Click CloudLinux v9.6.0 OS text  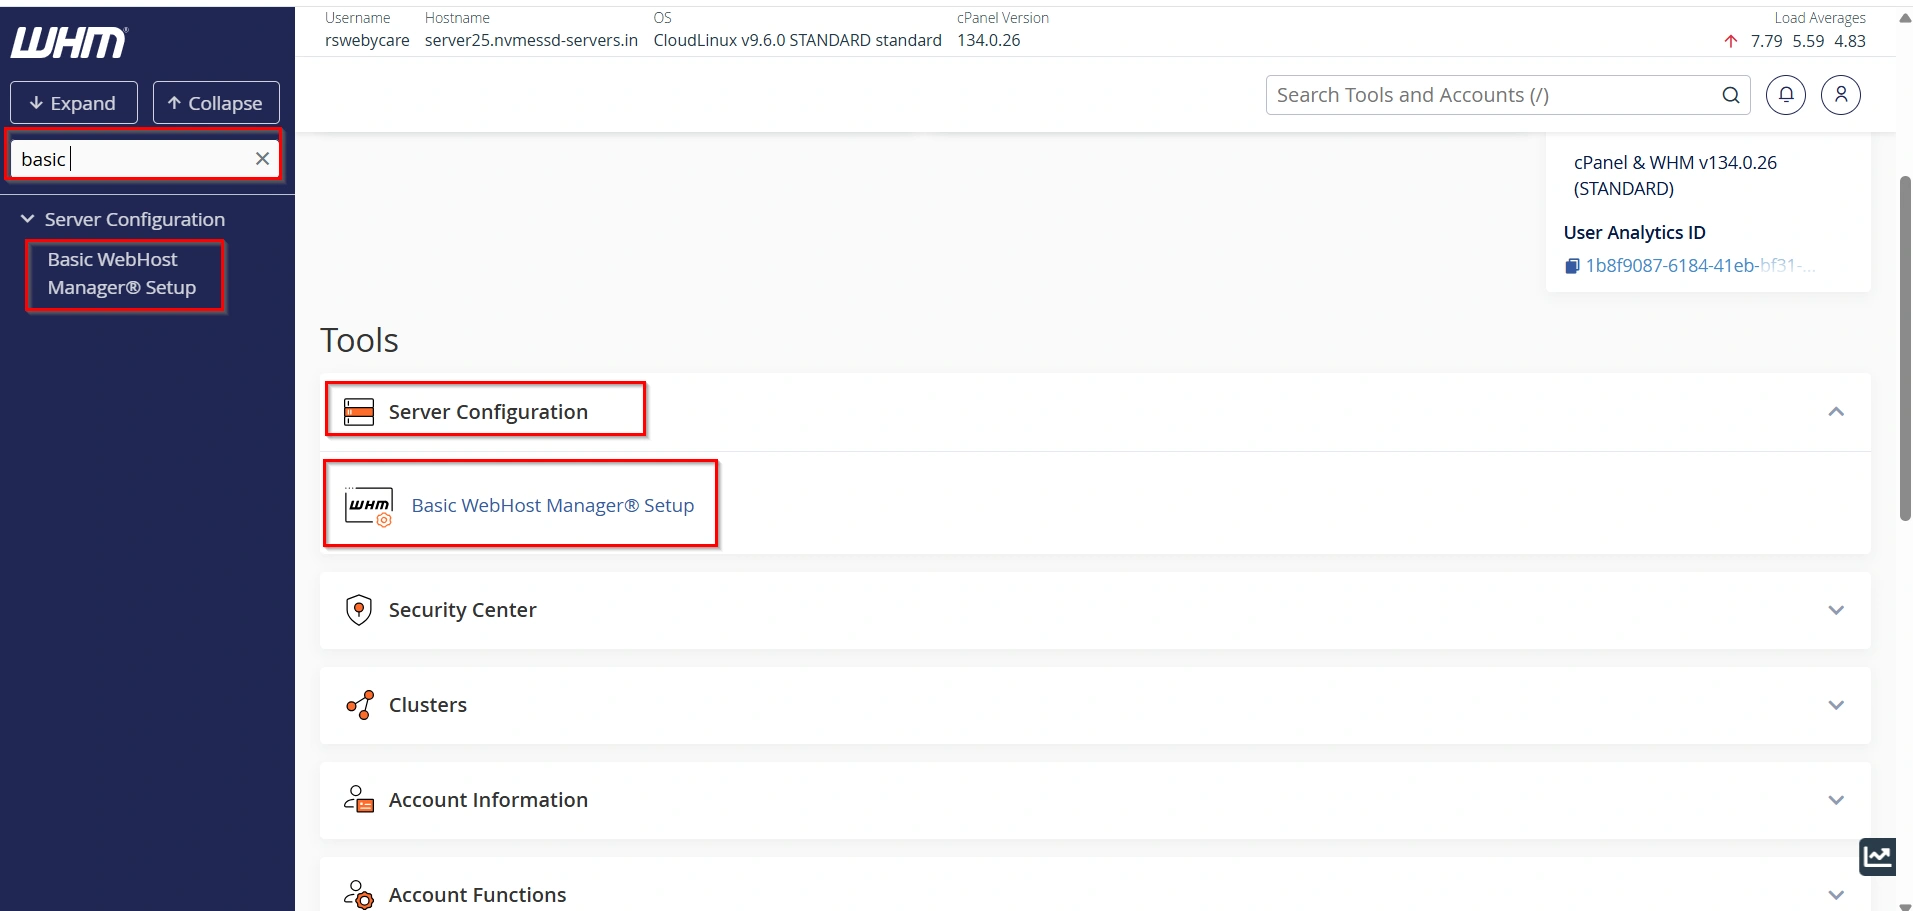point(798,41)
